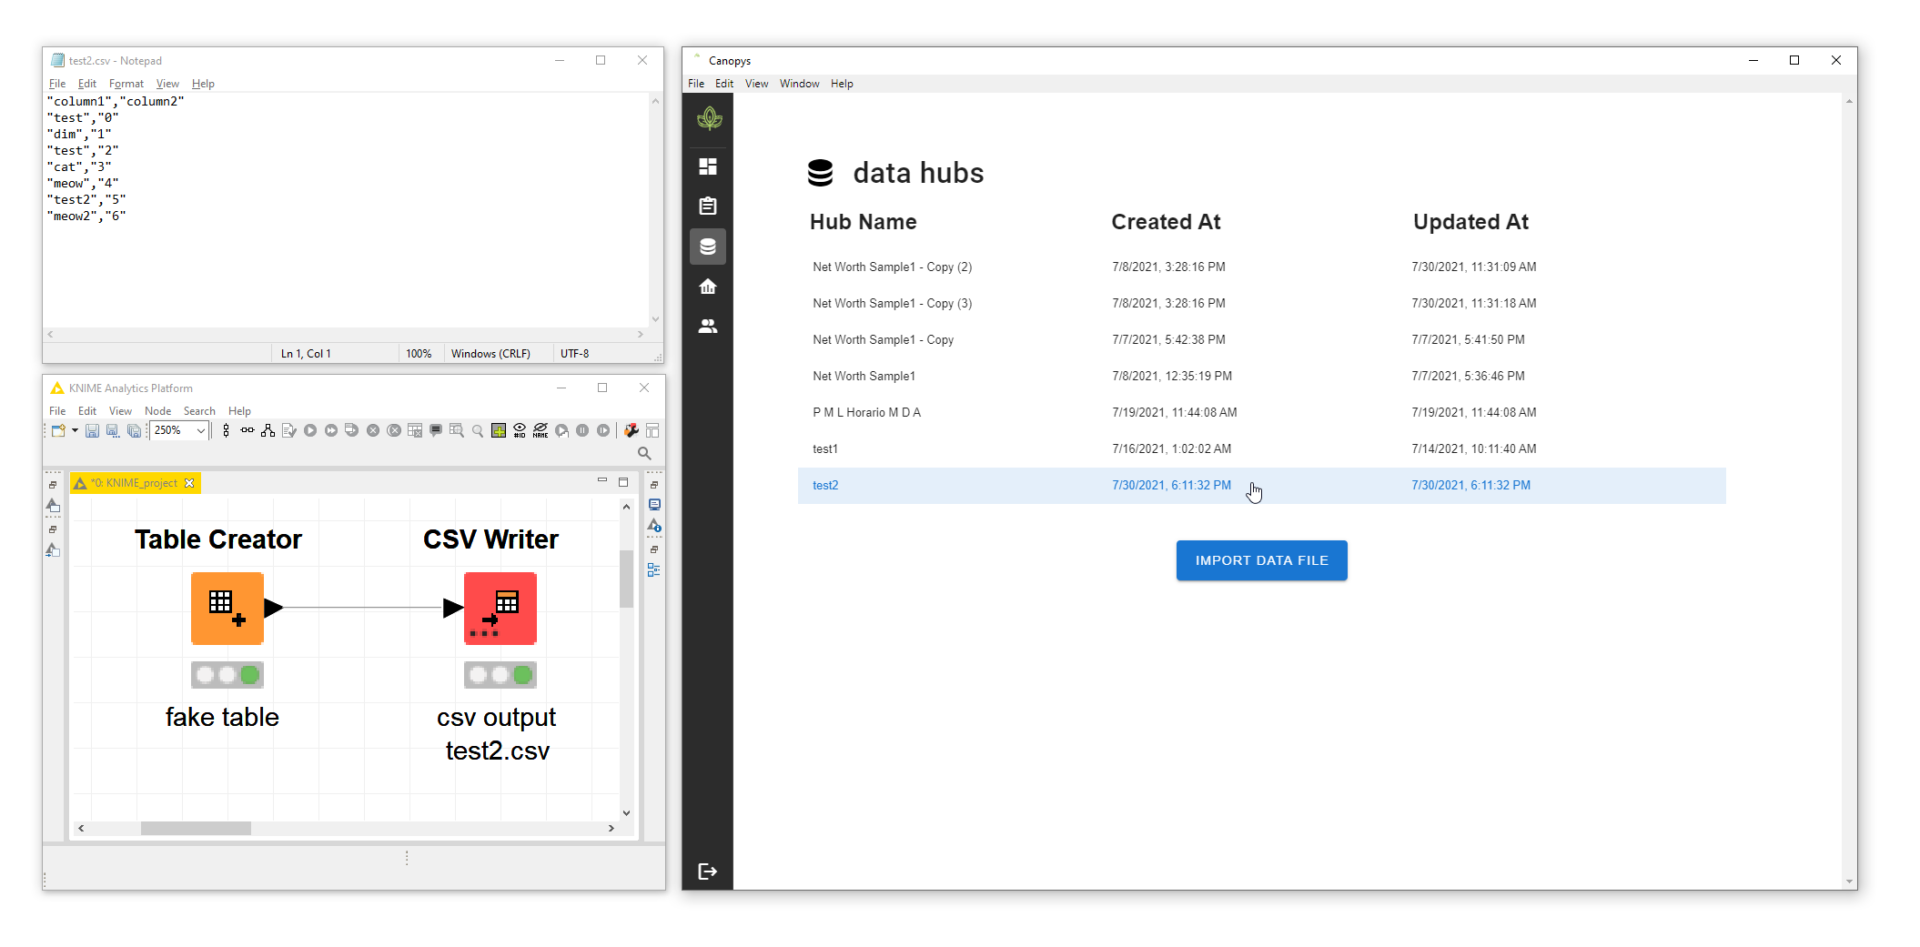Click the Cancel selected nodes icon

click(373, 431)
